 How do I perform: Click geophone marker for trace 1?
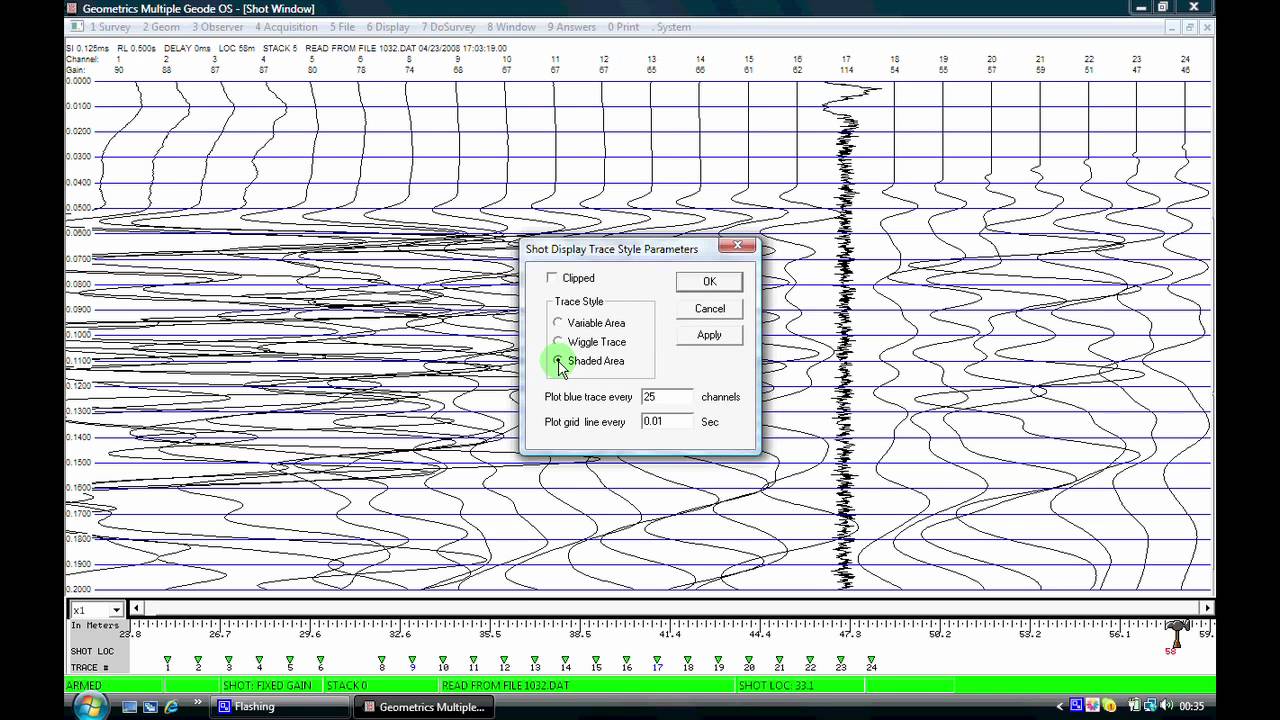tap(168, 660)
